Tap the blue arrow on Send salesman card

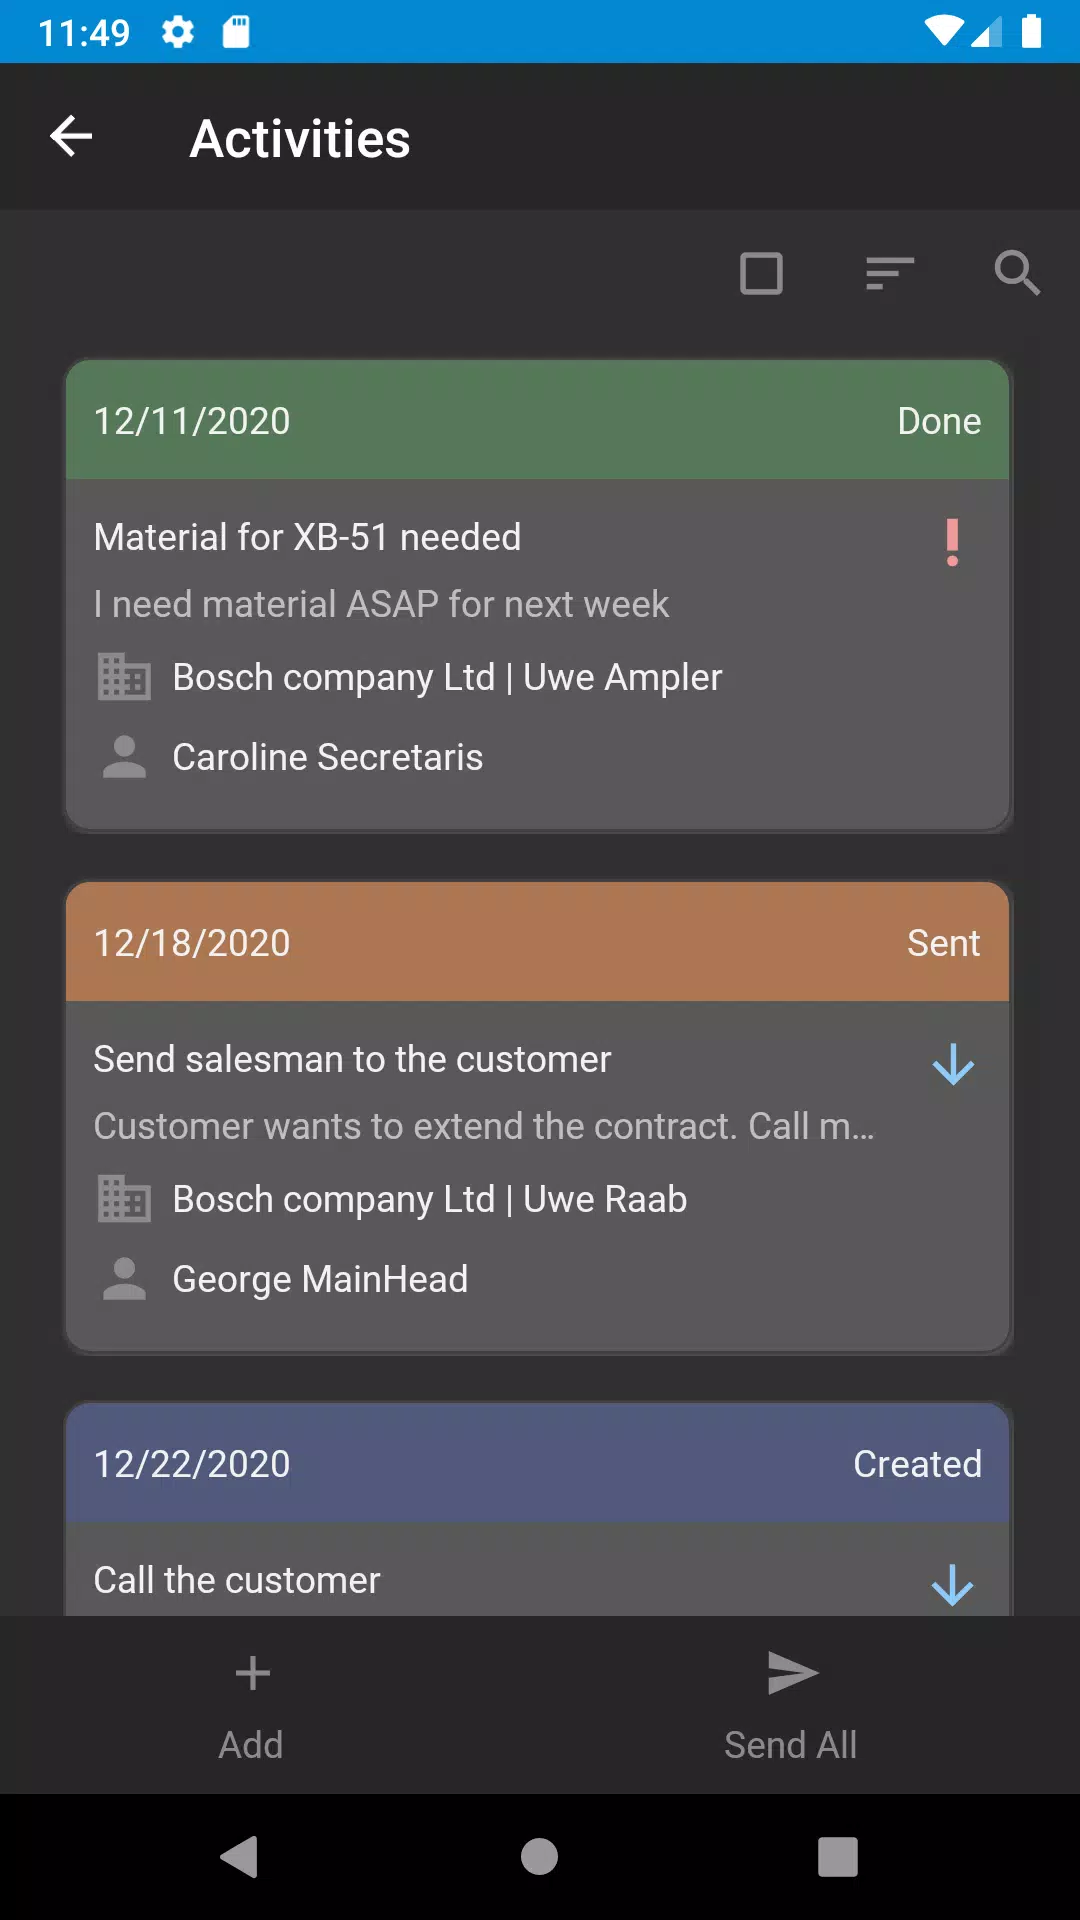point(952,1065)
